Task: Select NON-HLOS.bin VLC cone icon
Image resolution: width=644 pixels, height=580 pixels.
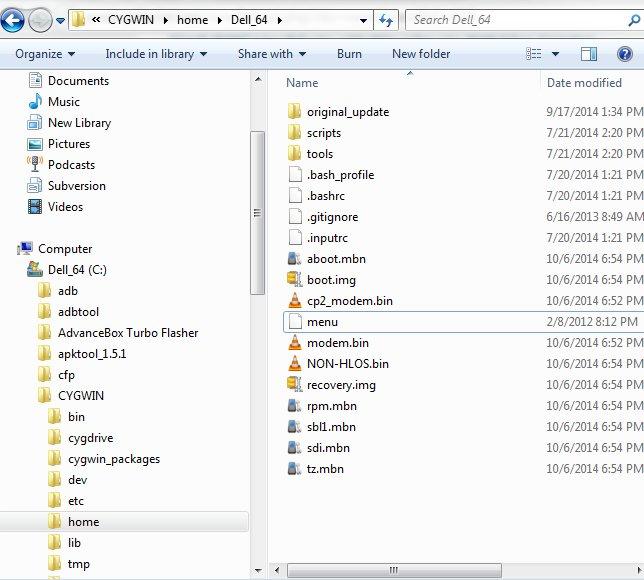Action: click(294, 363)
